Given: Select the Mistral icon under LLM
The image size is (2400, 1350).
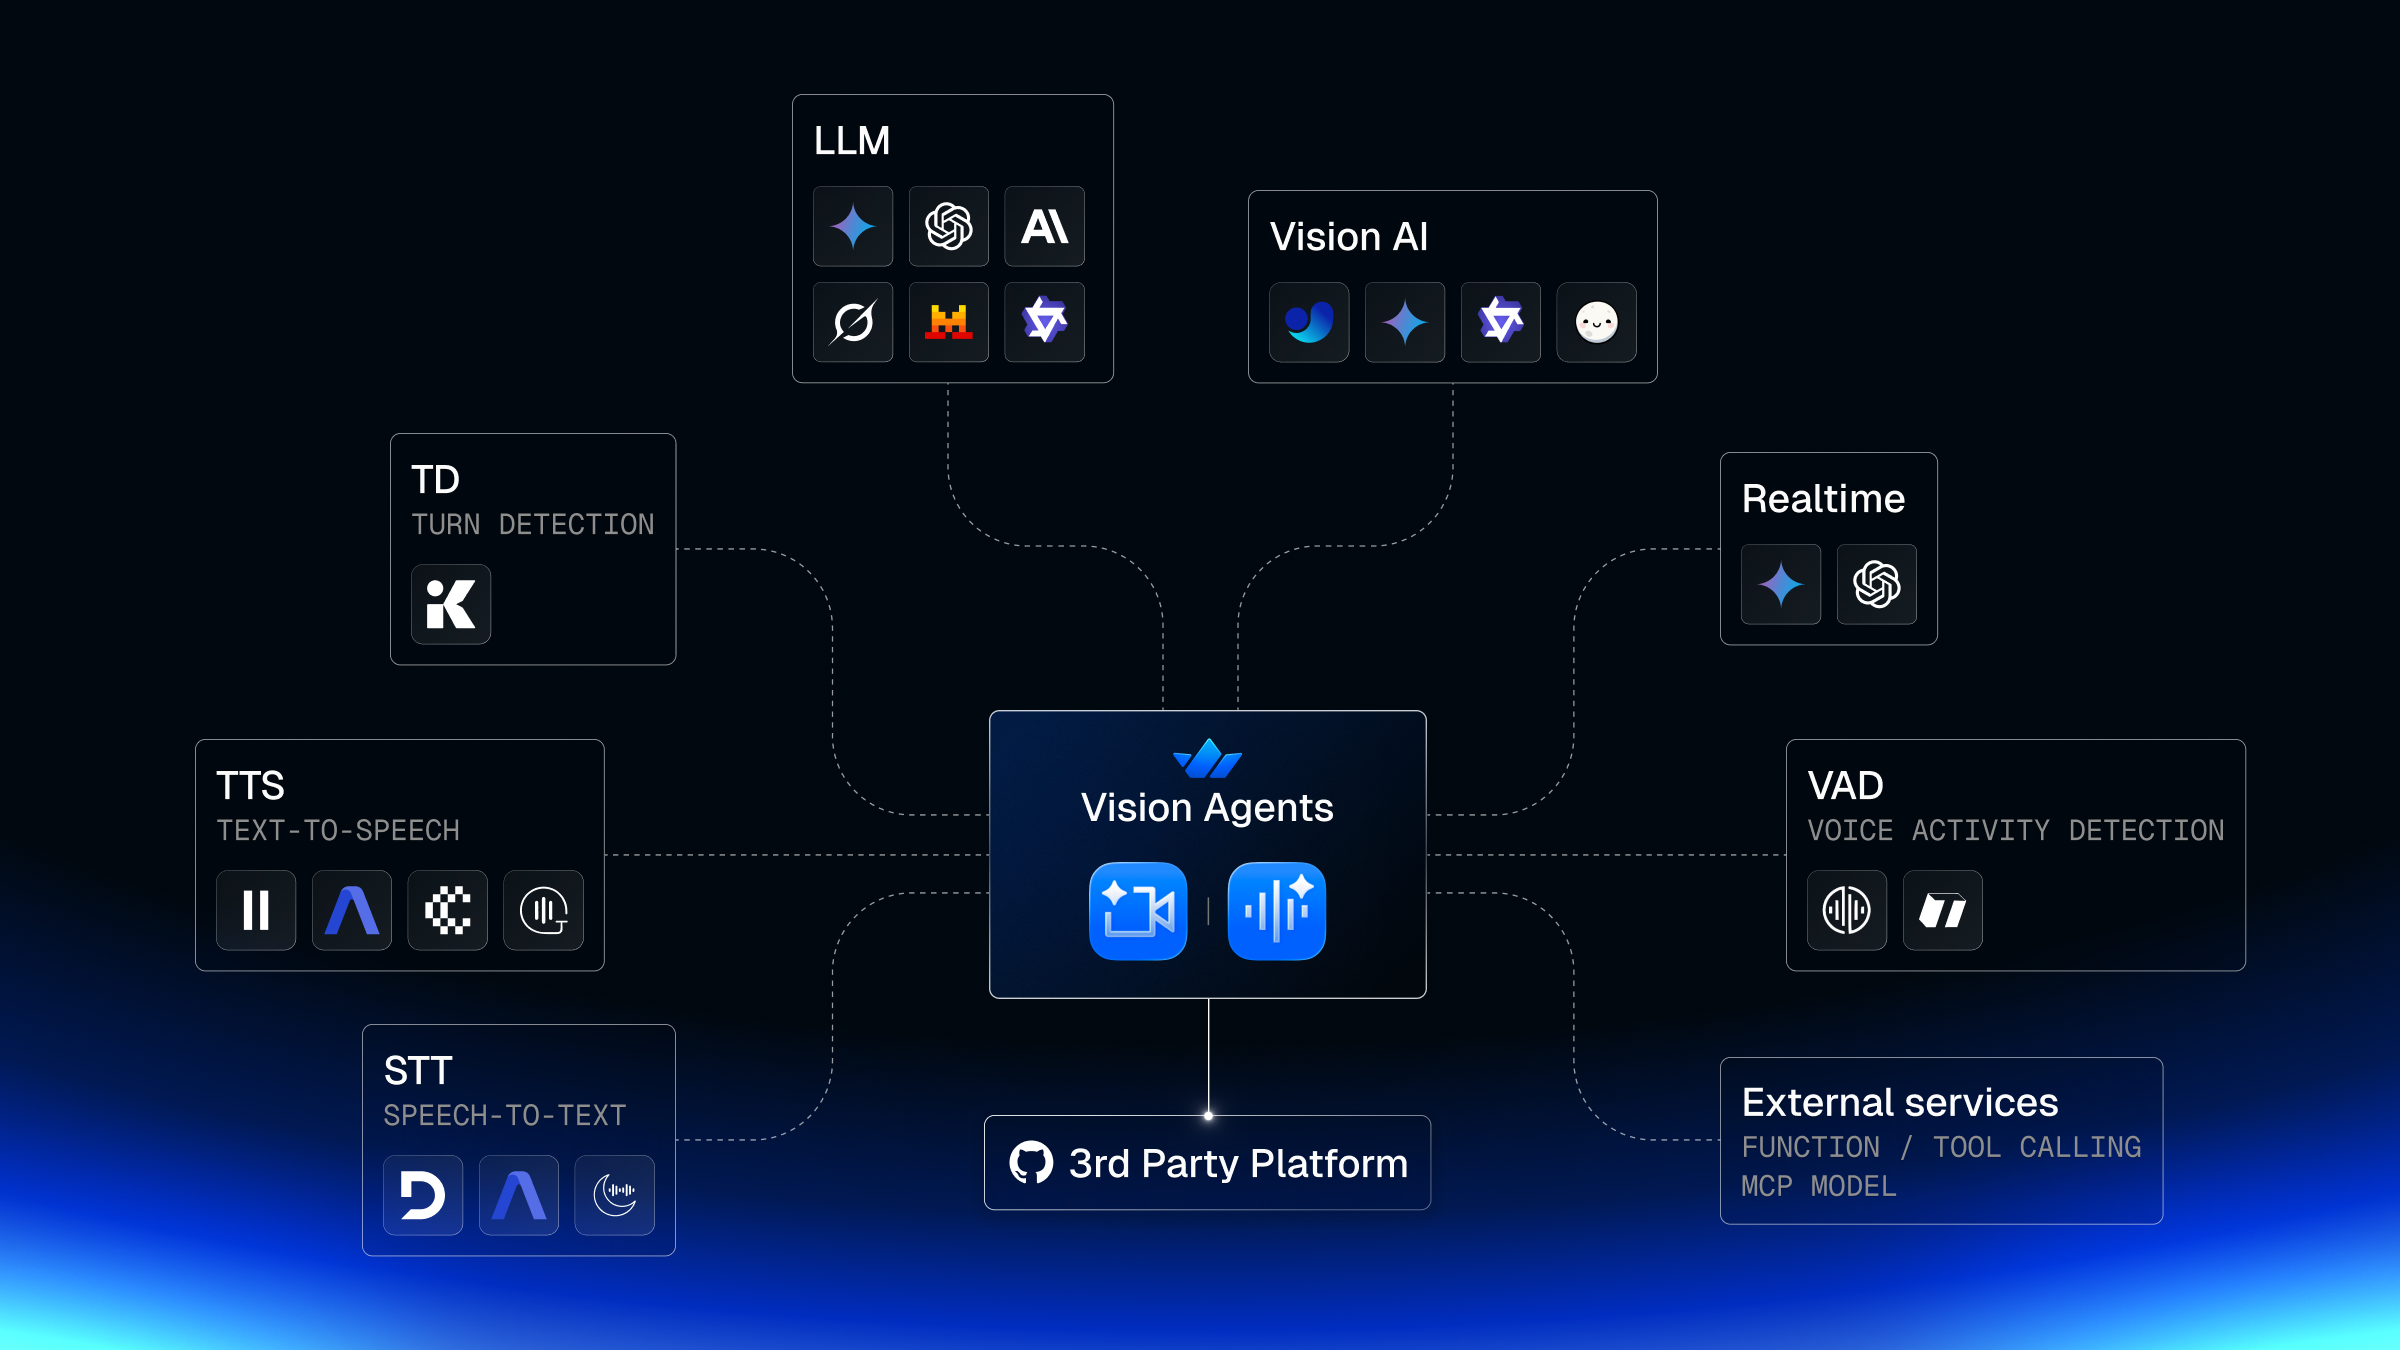Looking at the screenshot, I should point(948,322).
